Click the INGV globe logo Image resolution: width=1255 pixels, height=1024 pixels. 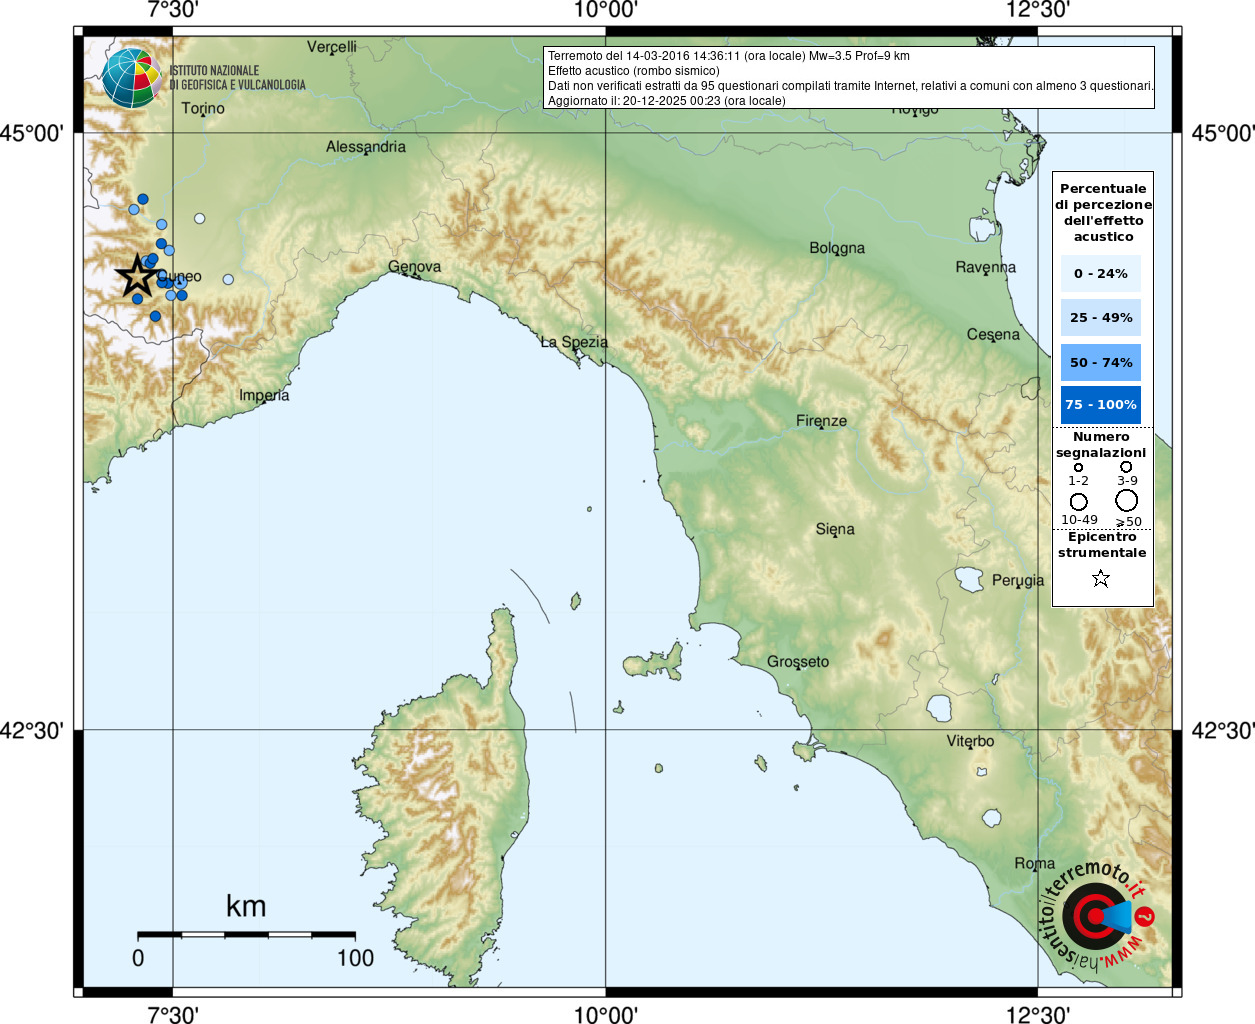131,78
